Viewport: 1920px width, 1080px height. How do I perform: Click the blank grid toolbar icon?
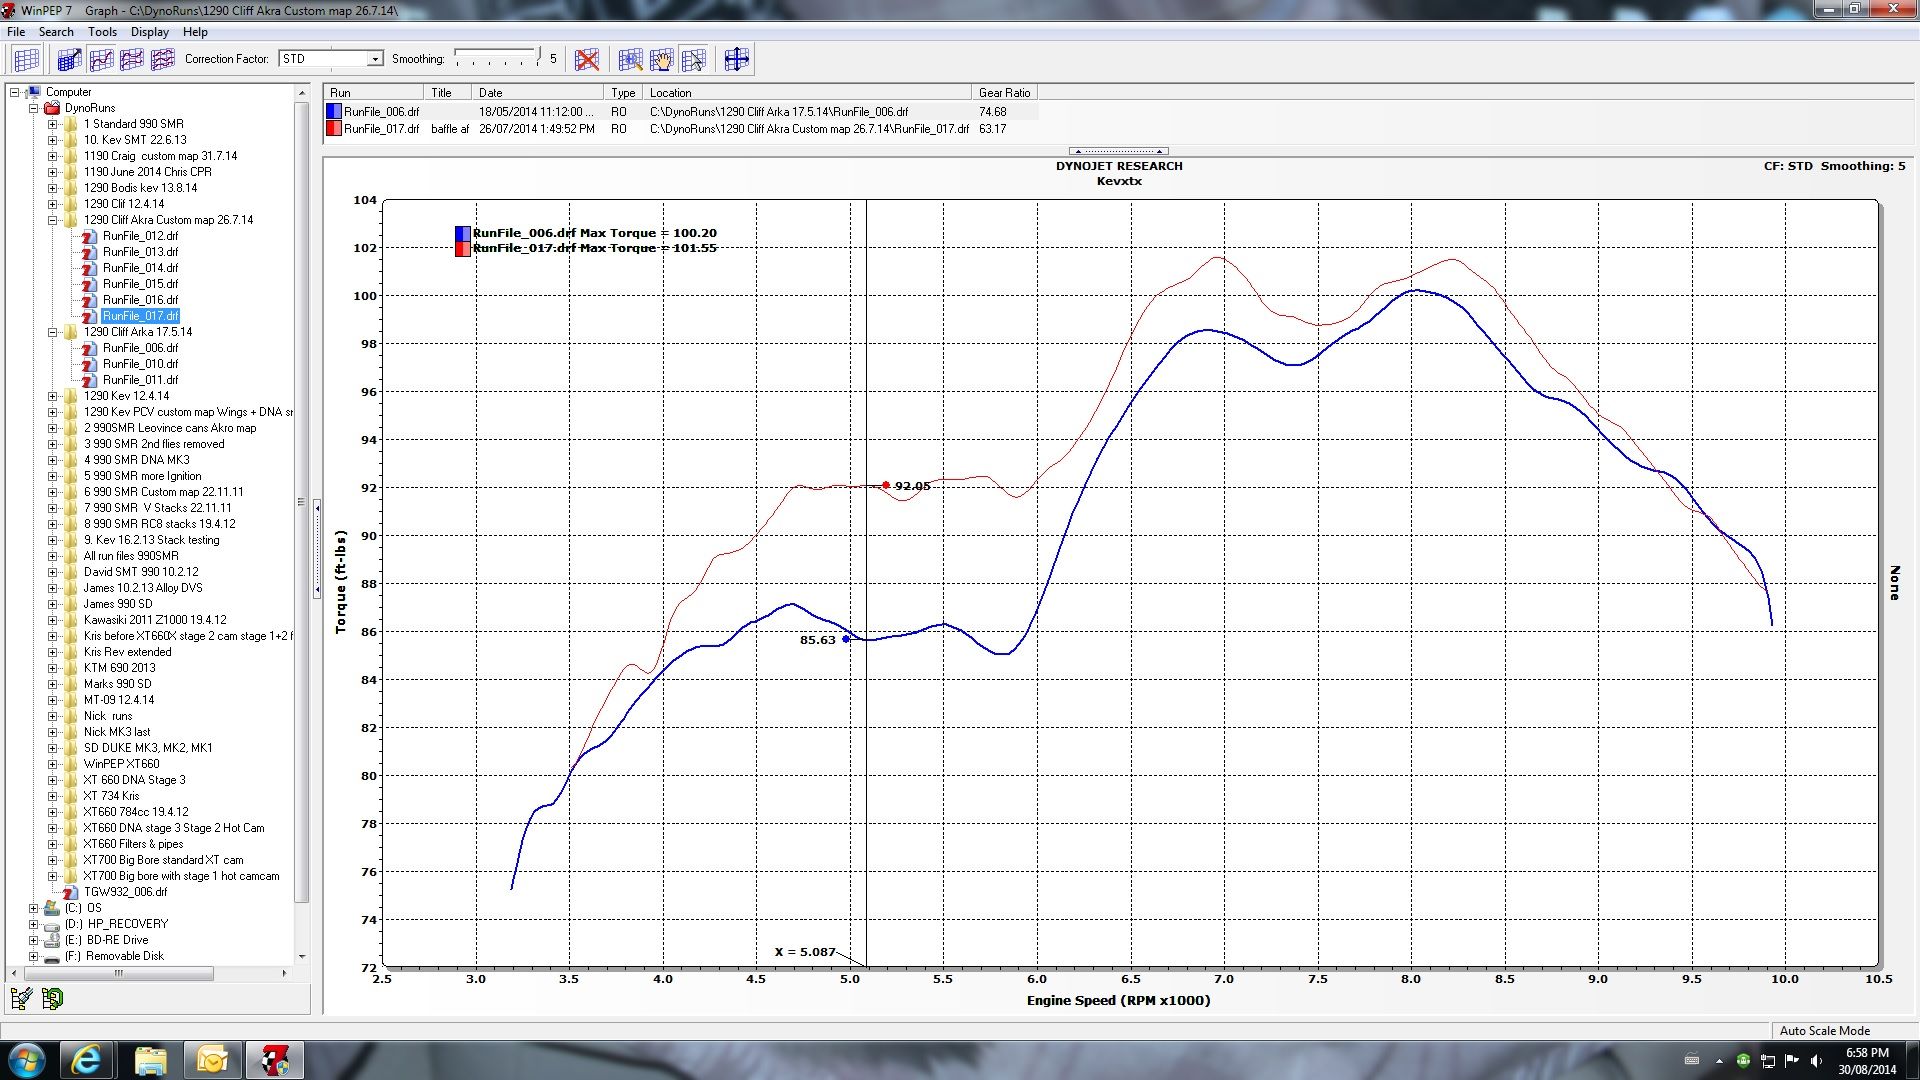pyautogui.click(x=26, y=59)
